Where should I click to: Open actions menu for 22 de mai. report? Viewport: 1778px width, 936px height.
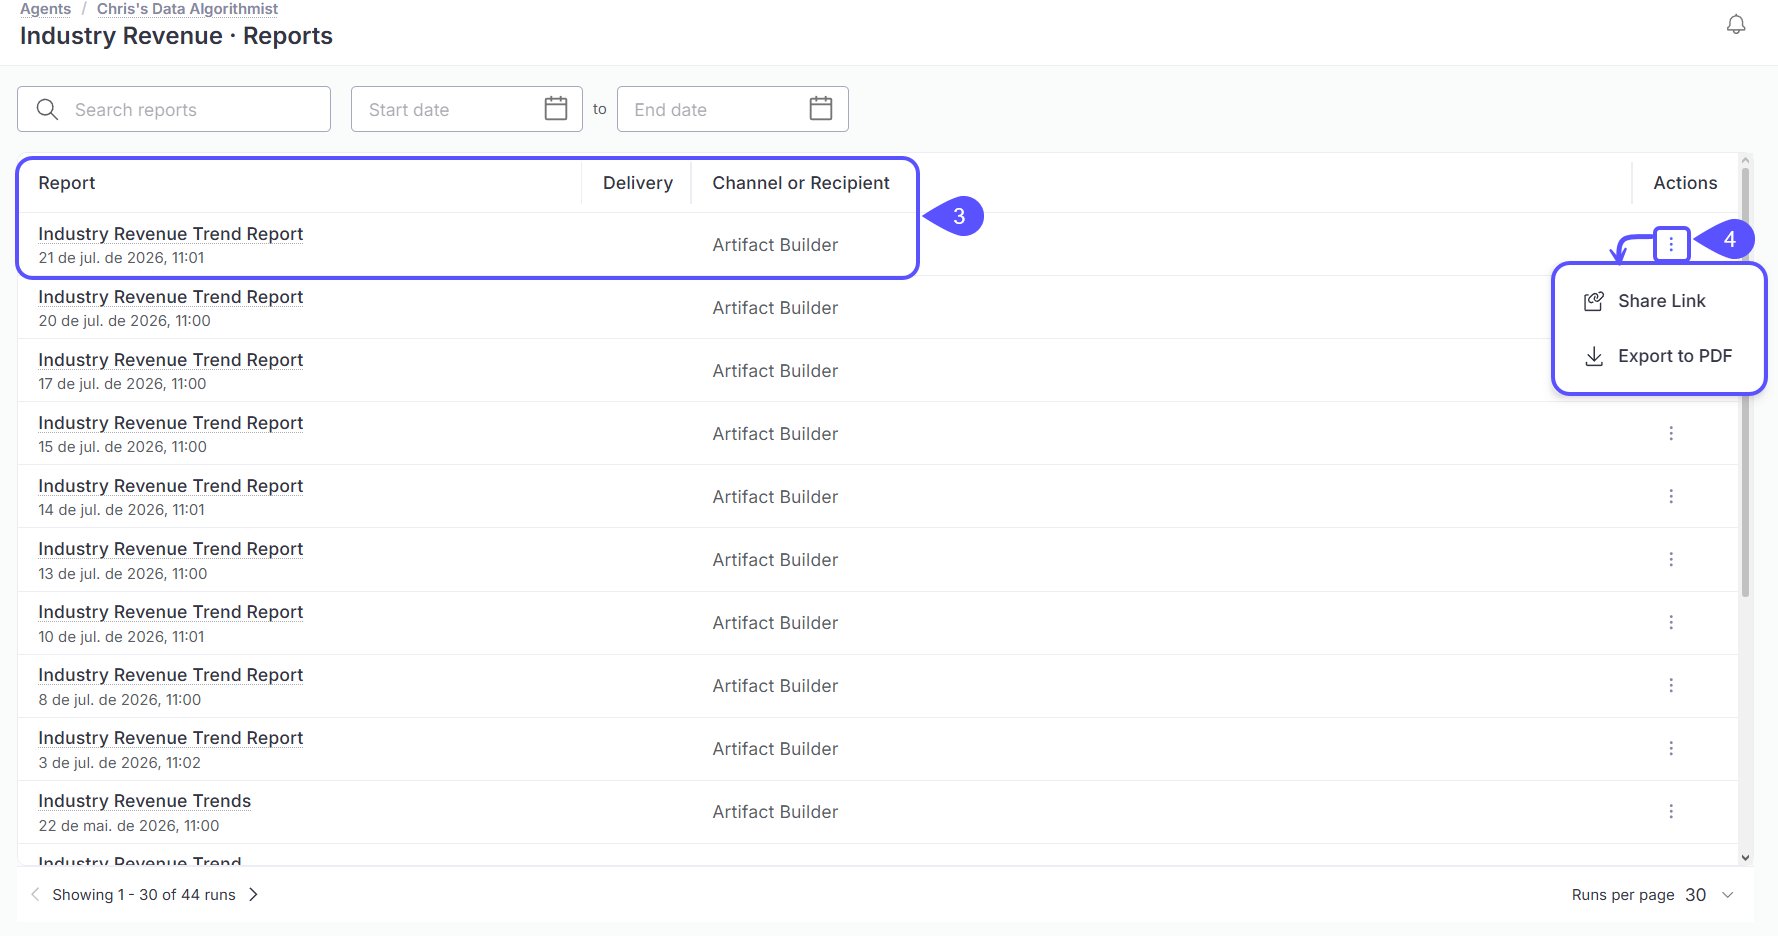[1671, 811]
